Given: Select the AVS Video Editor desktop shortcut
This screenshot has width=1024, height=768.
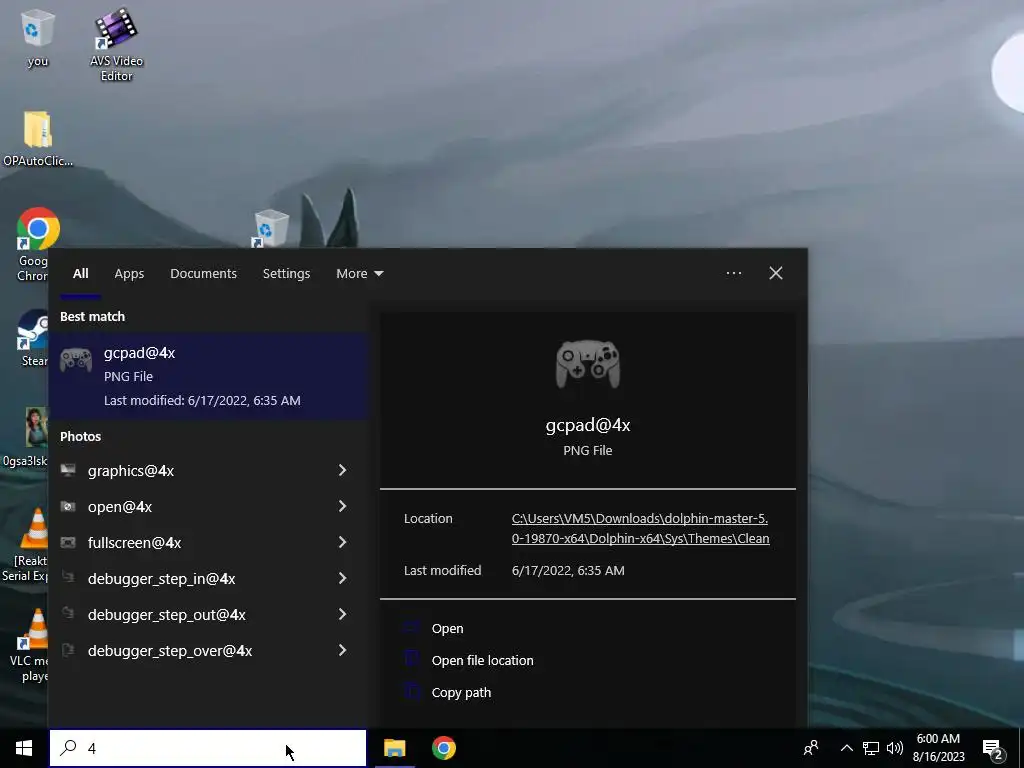Looking at the screenshot, I should coord(116,44).
